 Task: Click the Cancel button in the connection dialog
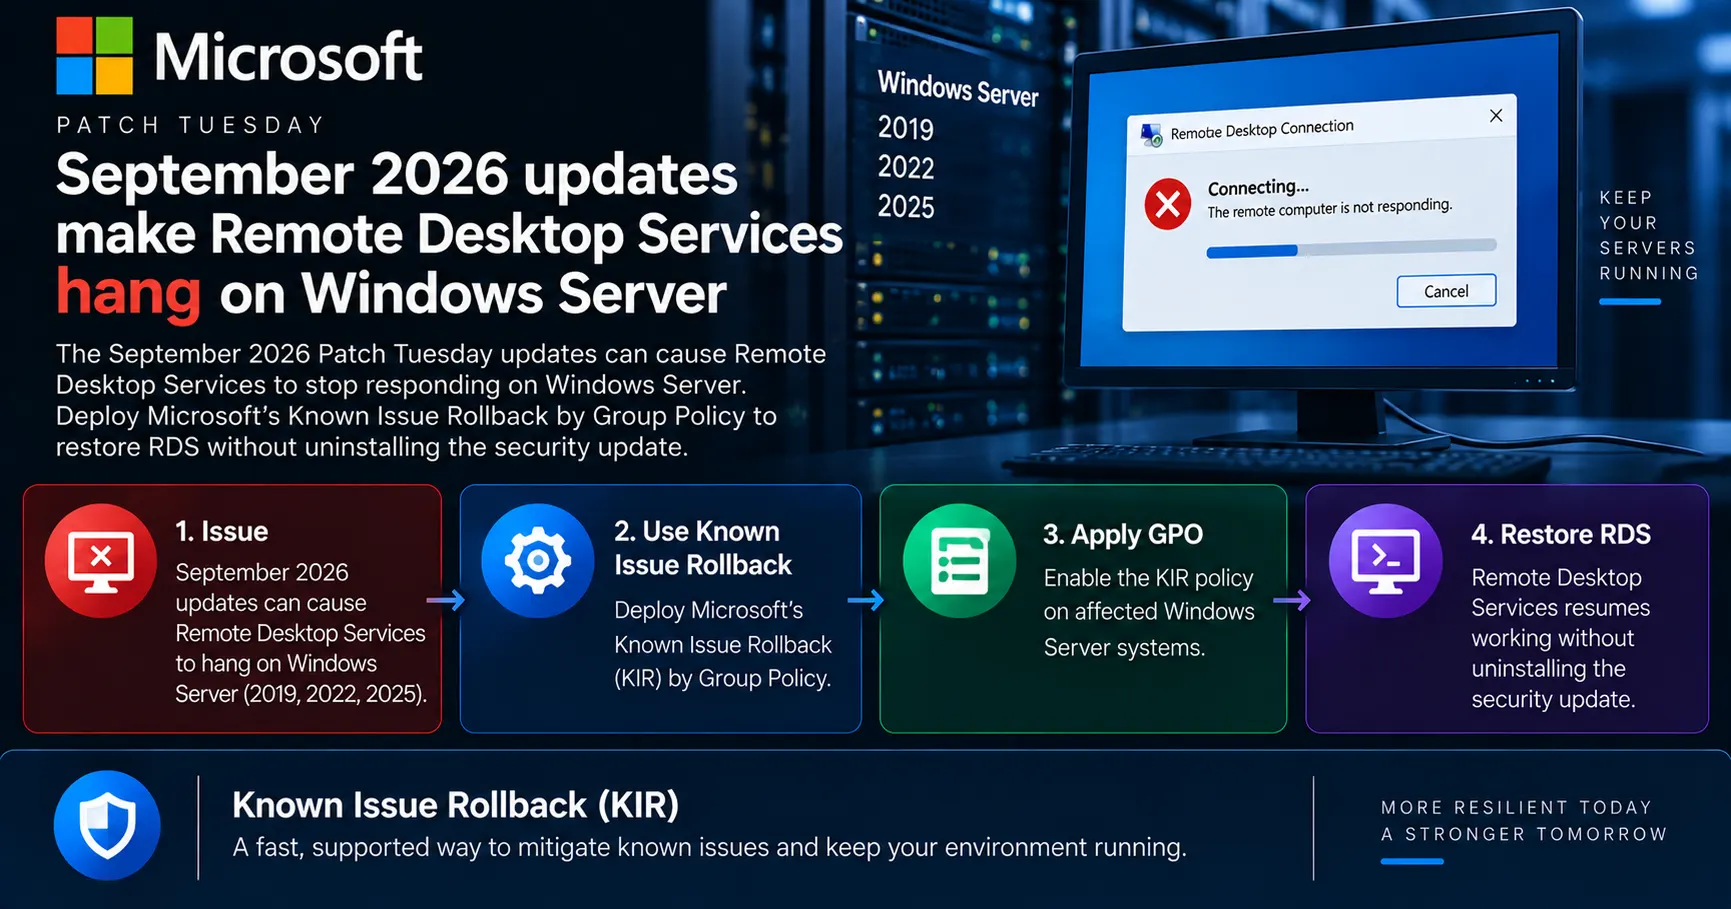1446,291
